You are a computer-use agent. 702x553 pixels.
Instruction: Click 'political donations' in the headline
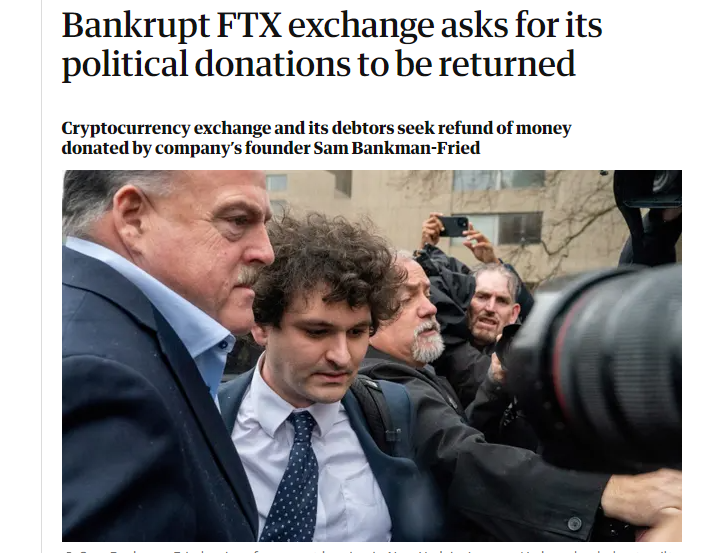point(206,65)
